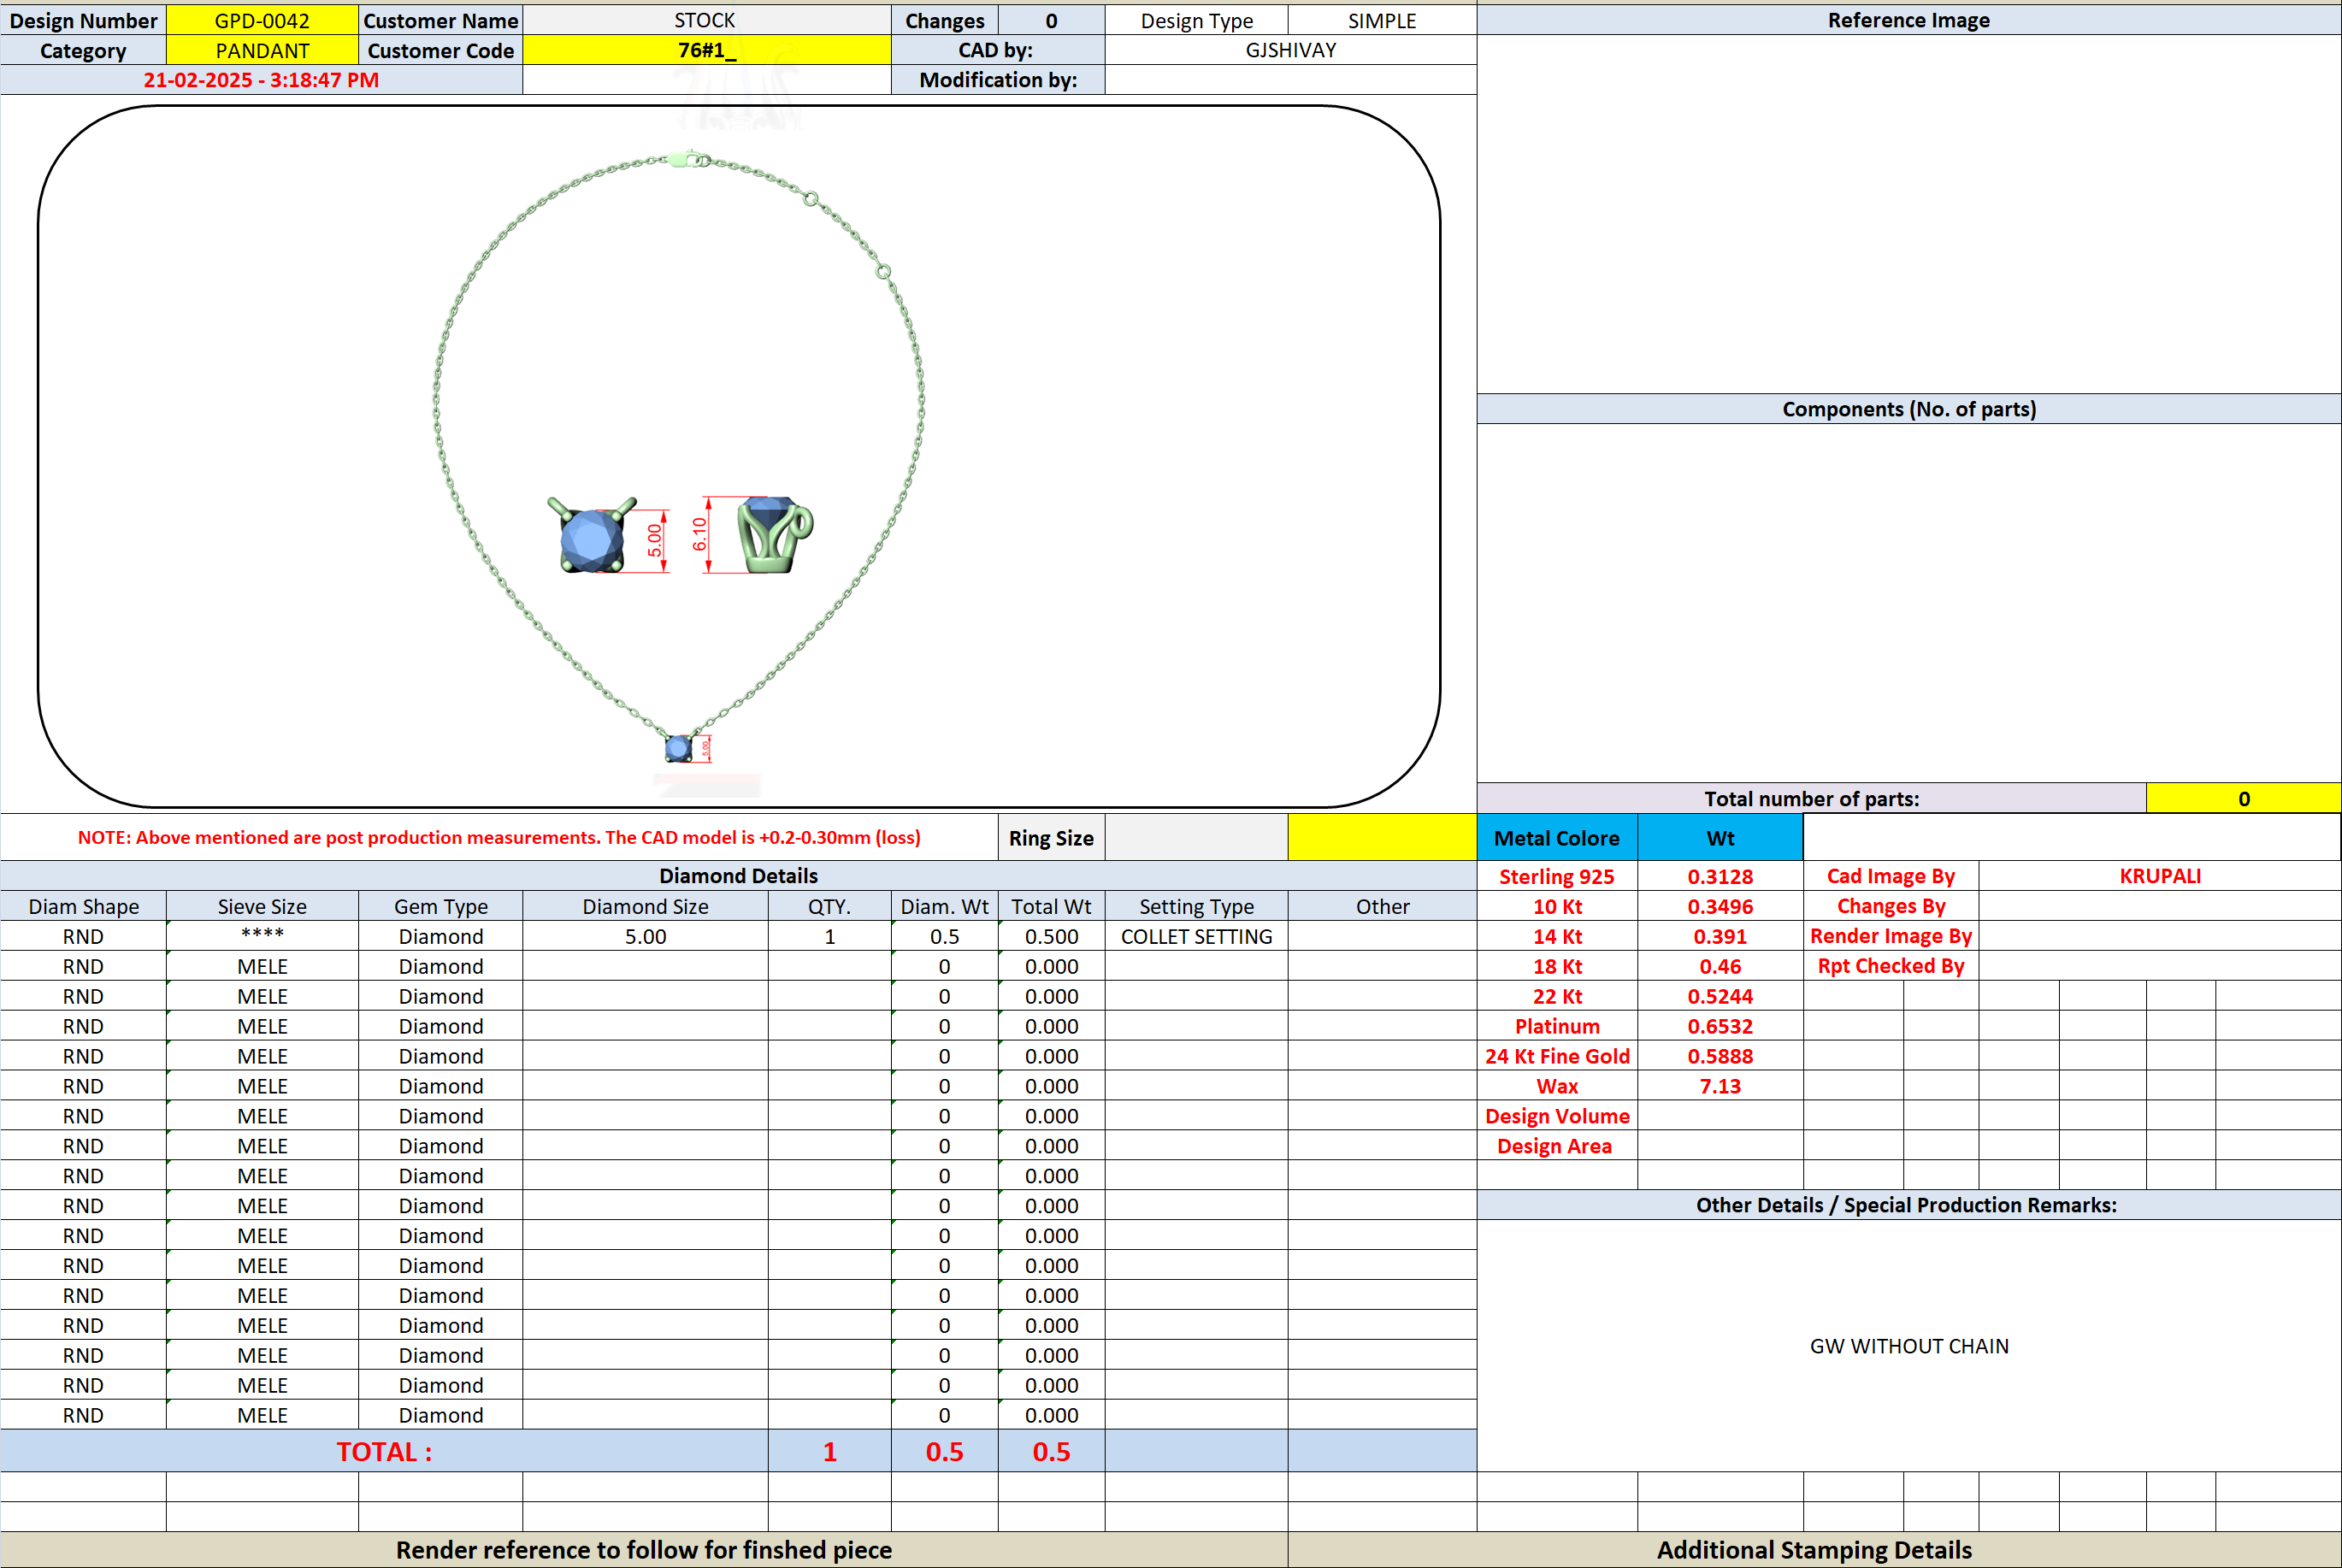Select the Sterling 925 weight 0.3128
Viewport: 2342px width, 1568px height.
click(x=1720, y=876)
